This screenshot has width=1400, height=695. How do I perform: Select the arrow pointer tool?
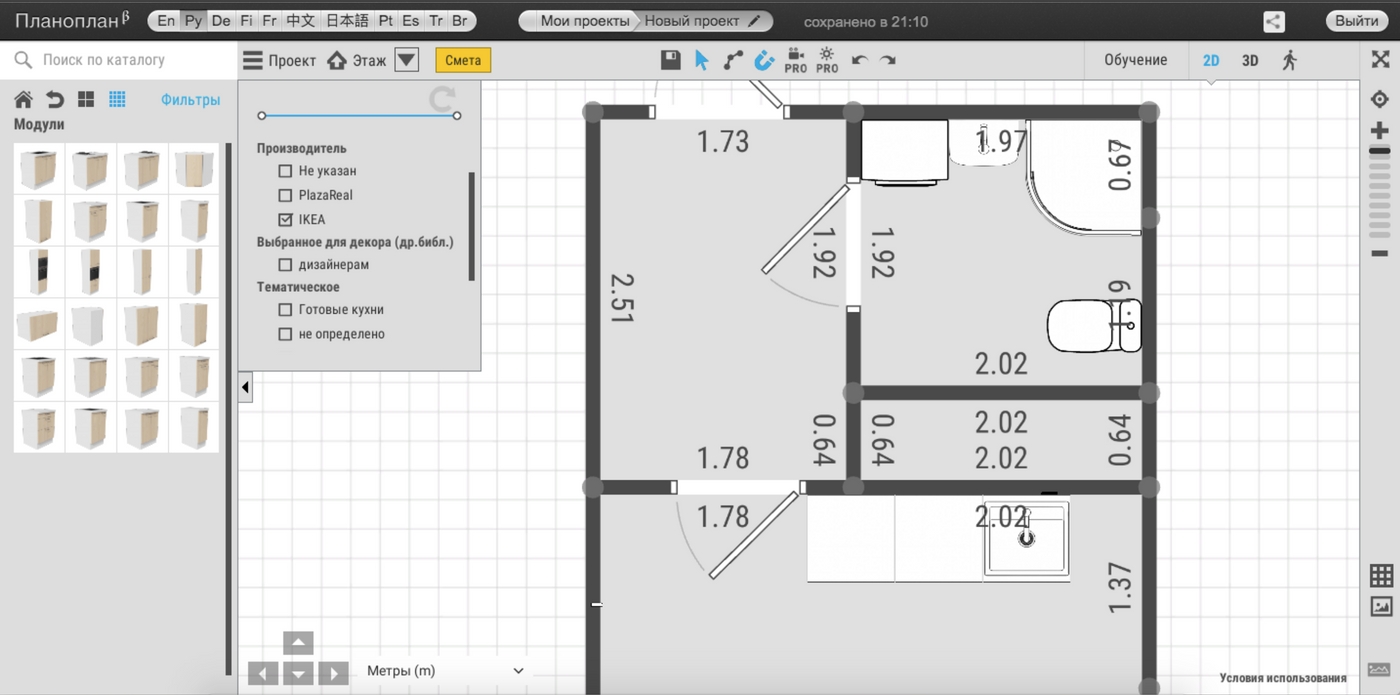(x=702, y=60)
